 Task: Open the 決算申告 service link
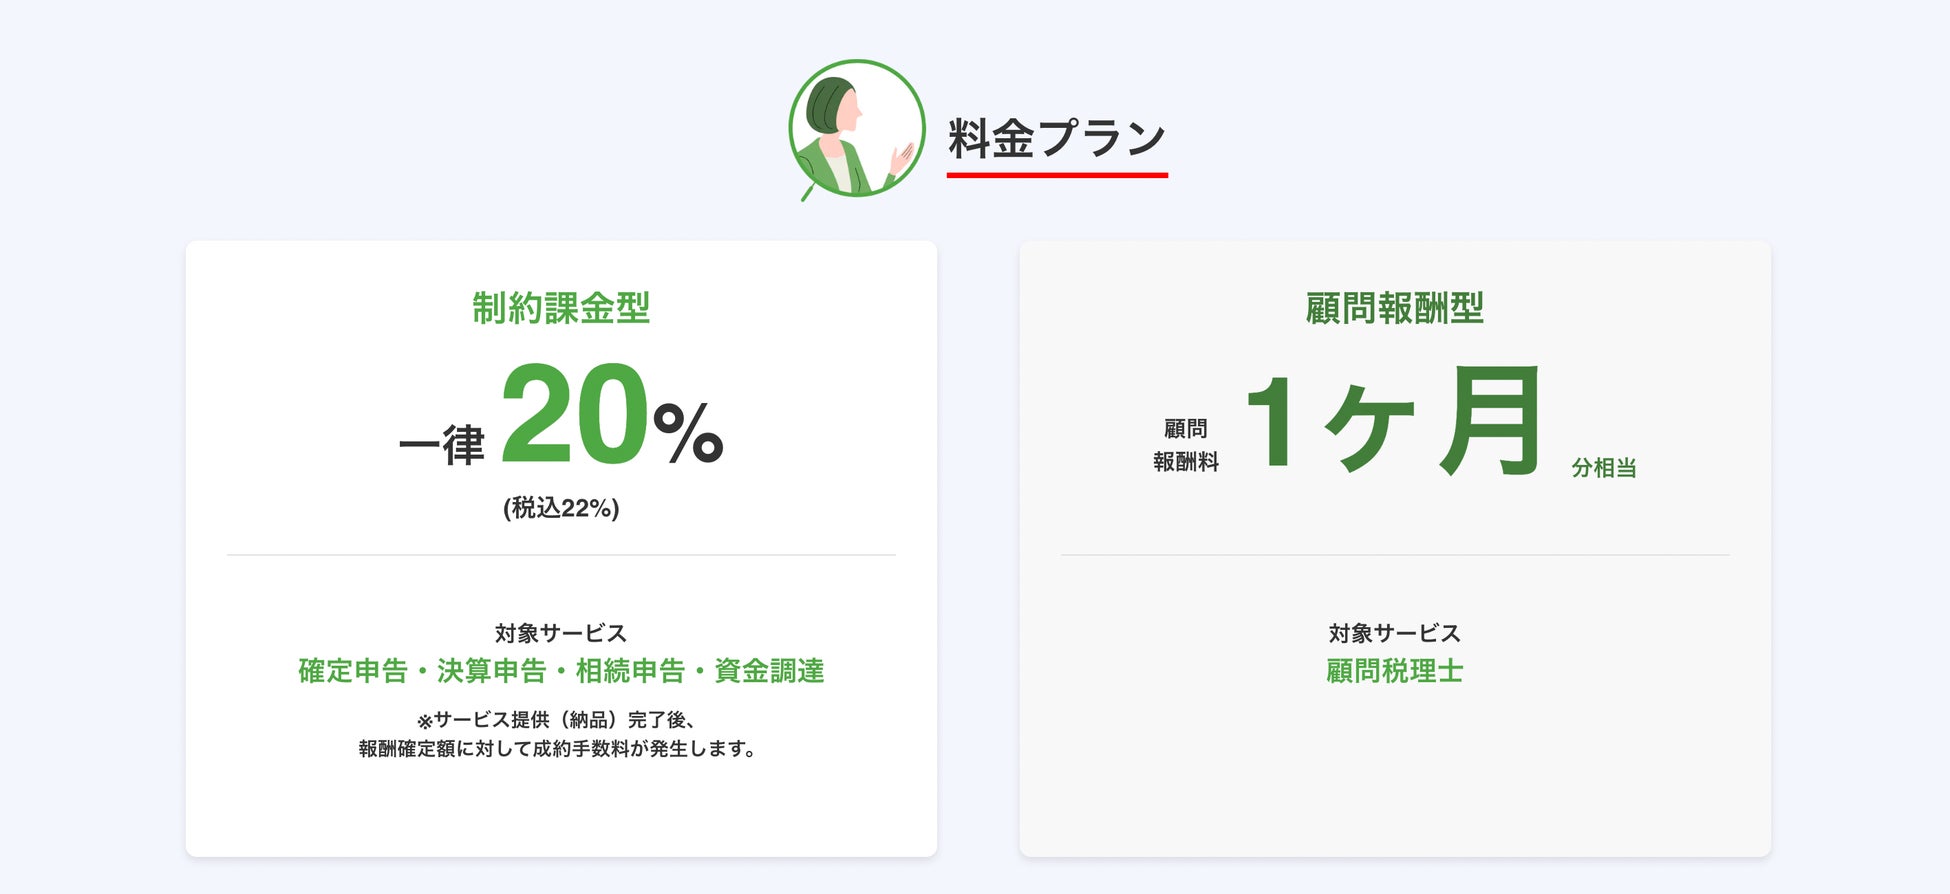(x=492, y=671)
